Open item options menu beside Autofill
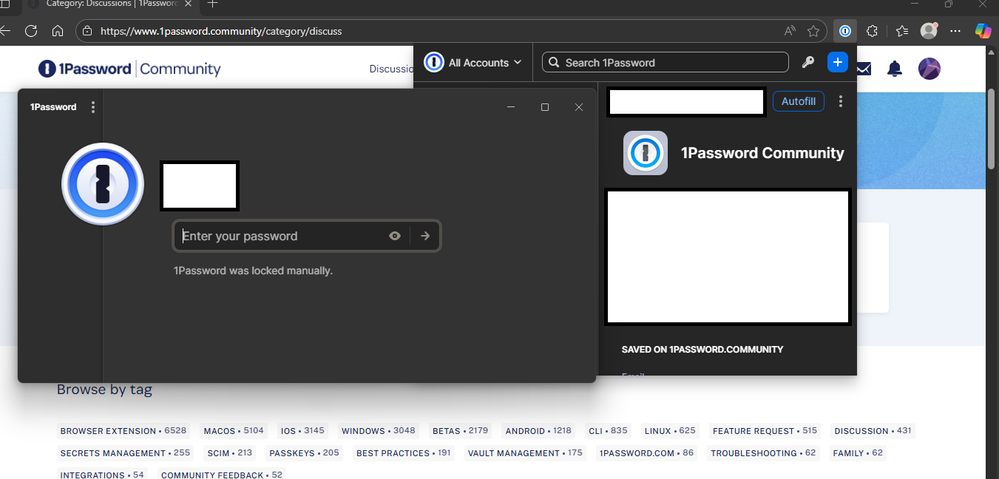Image resolution: width=999 pixels, height=479 pixels. click(841, 101)
